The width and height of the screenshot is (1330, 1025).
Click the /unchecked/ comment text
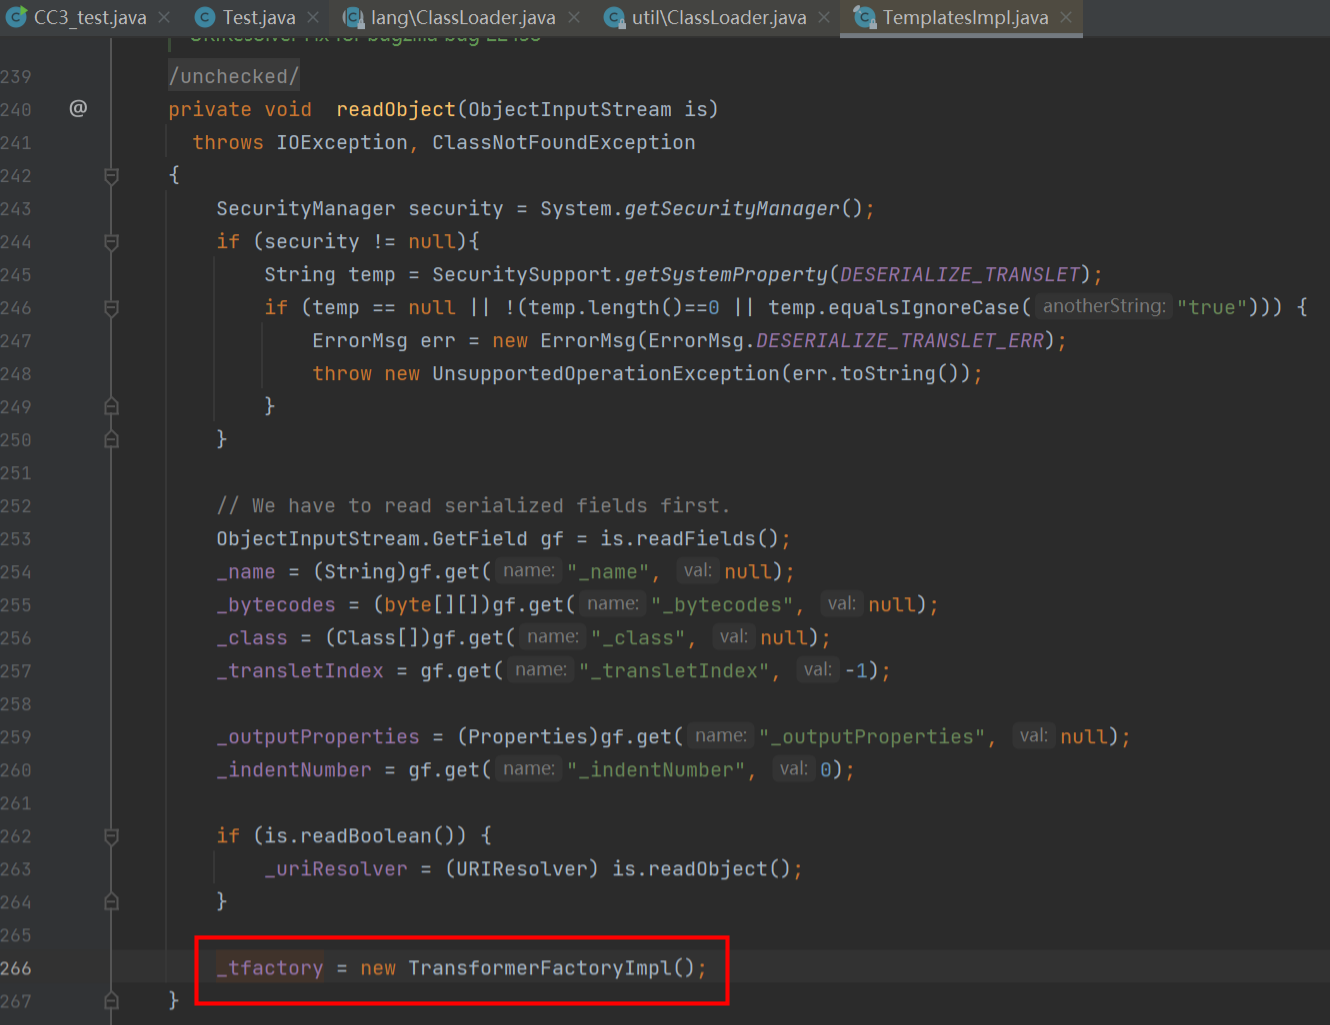coord(234,76)
